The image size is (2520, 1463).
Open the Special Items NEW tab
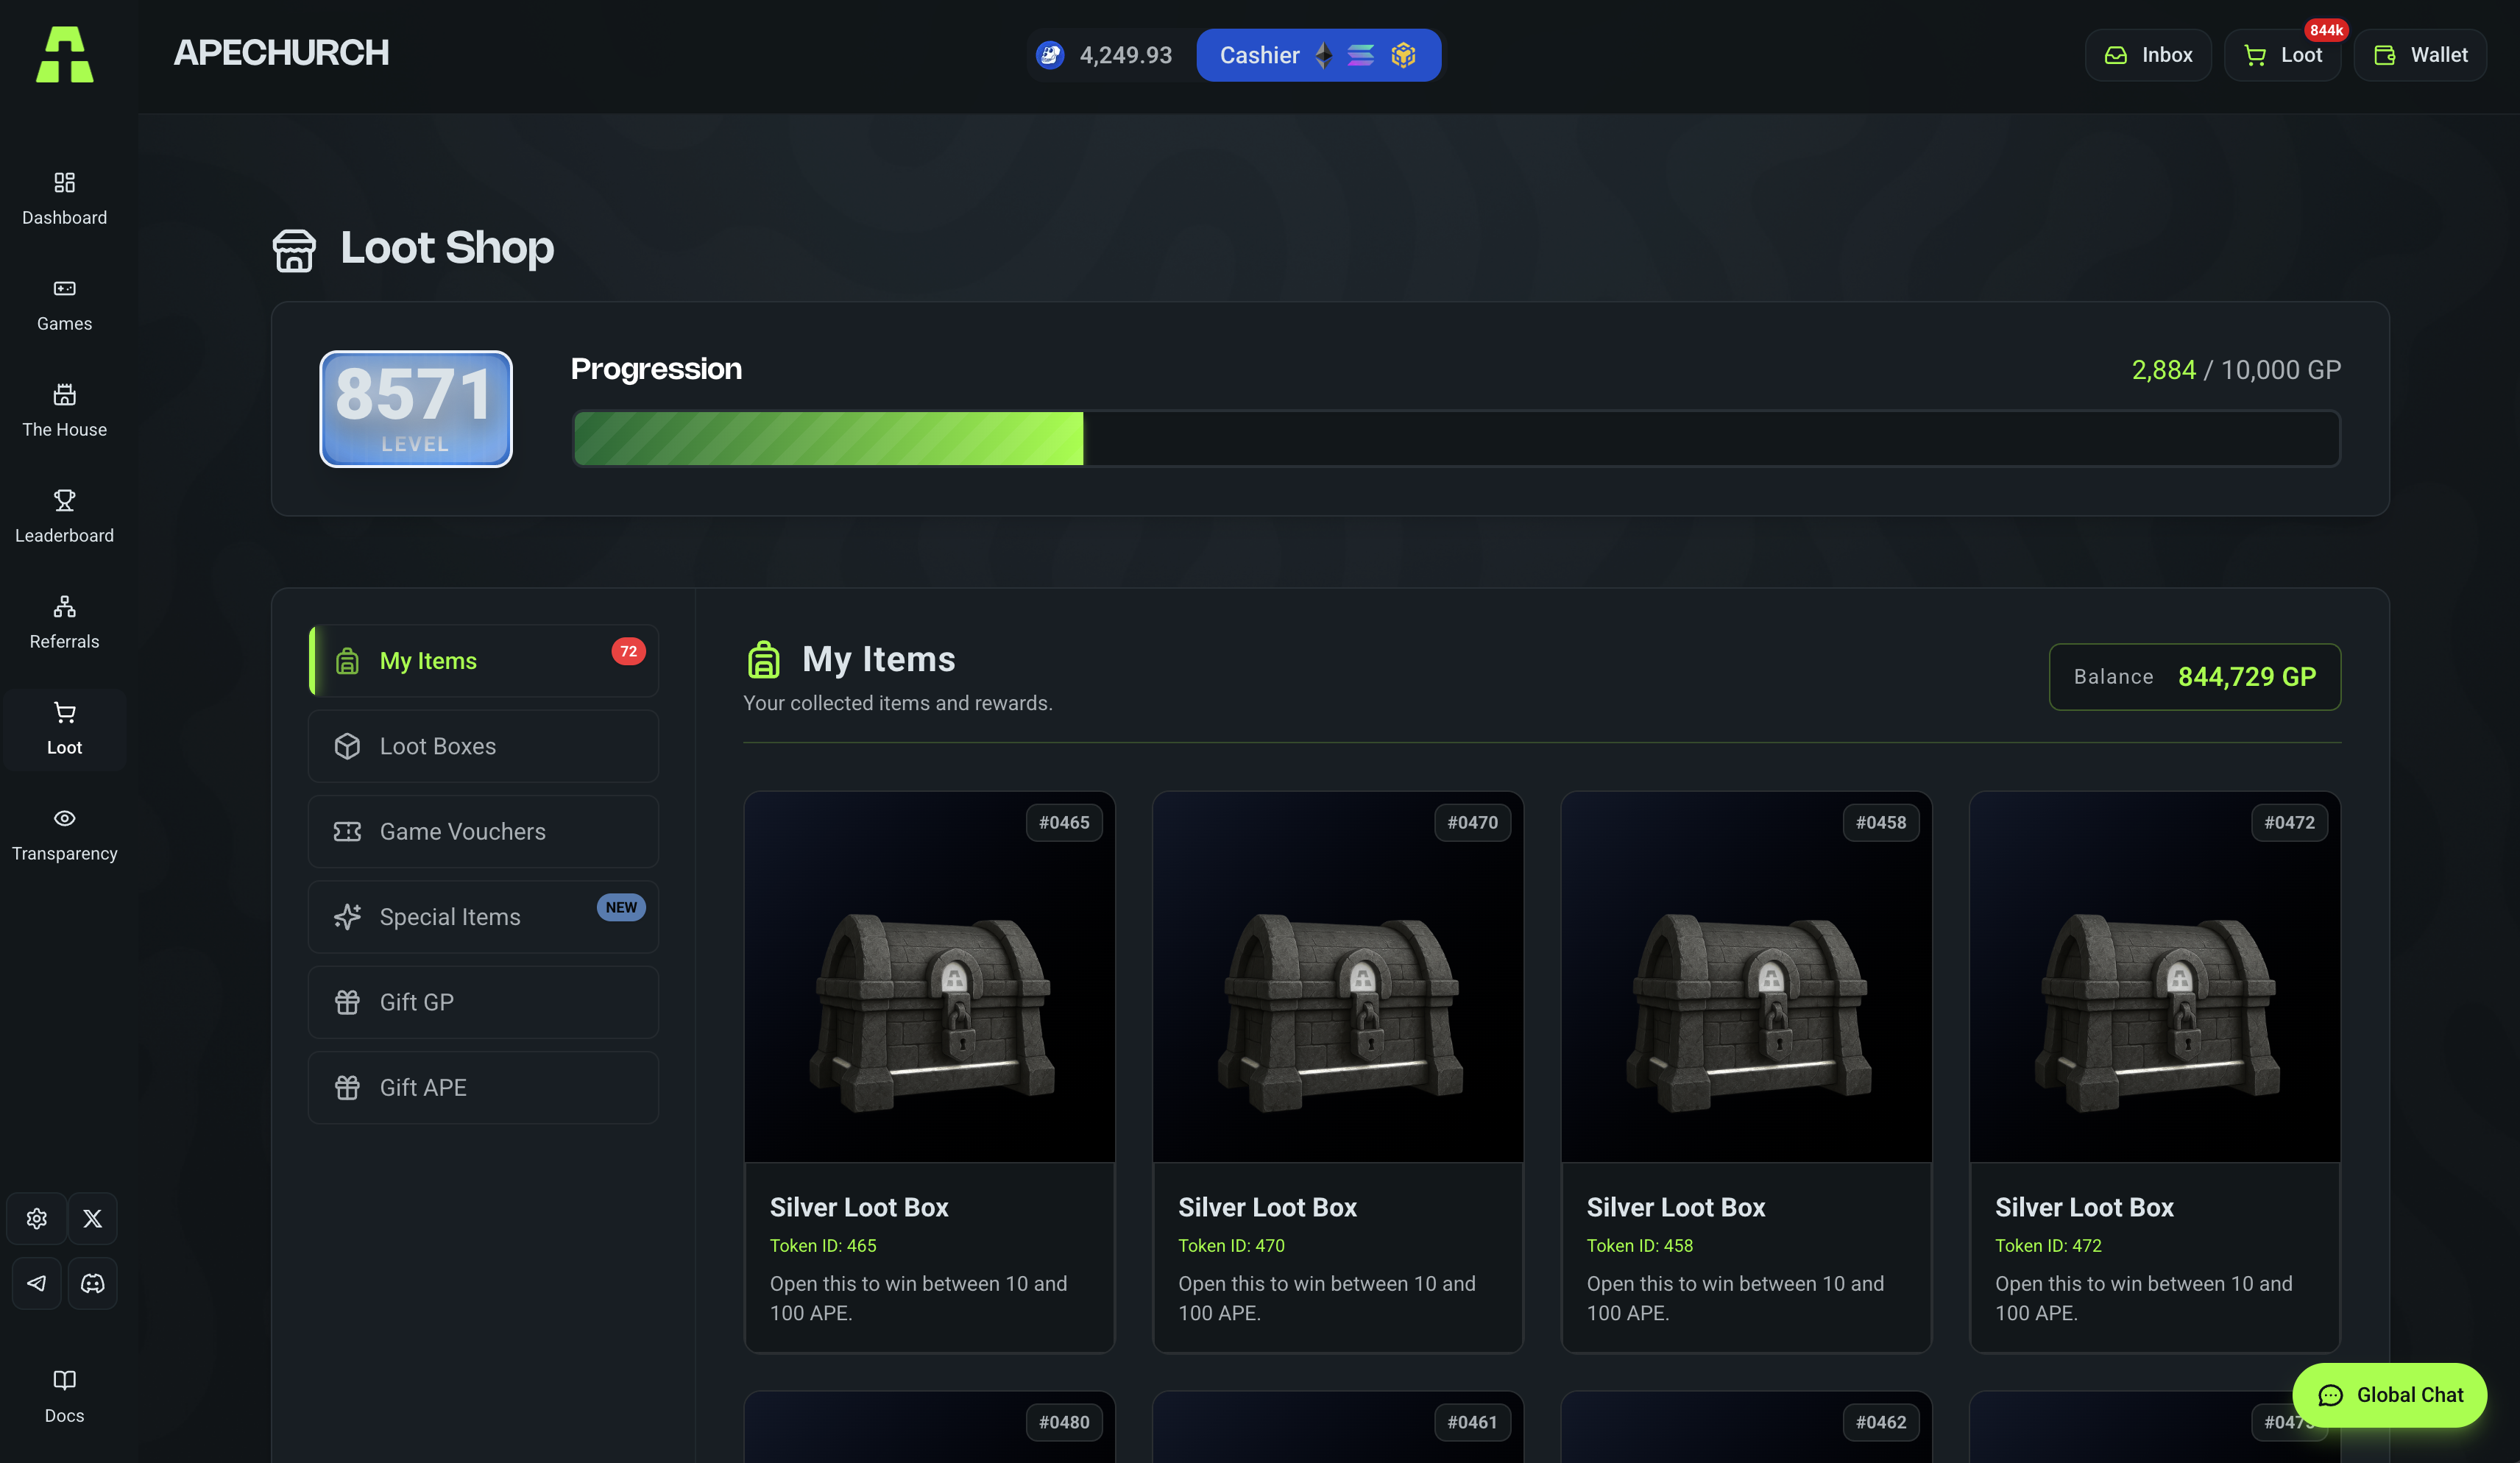pos(483,917)
